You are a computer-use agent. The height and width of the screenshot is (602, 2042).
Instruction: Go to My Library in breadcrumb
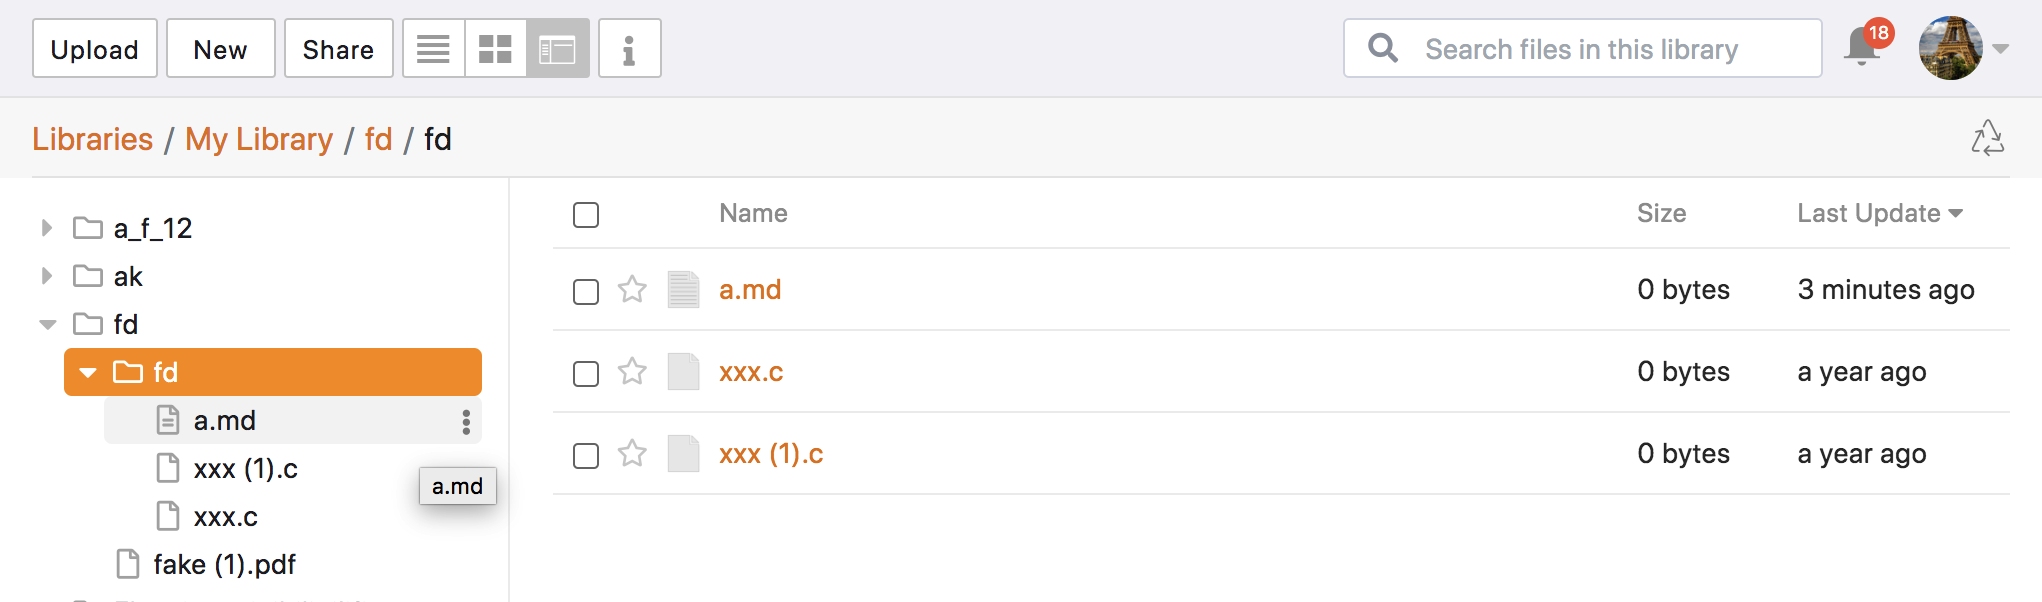coord(259,139)
